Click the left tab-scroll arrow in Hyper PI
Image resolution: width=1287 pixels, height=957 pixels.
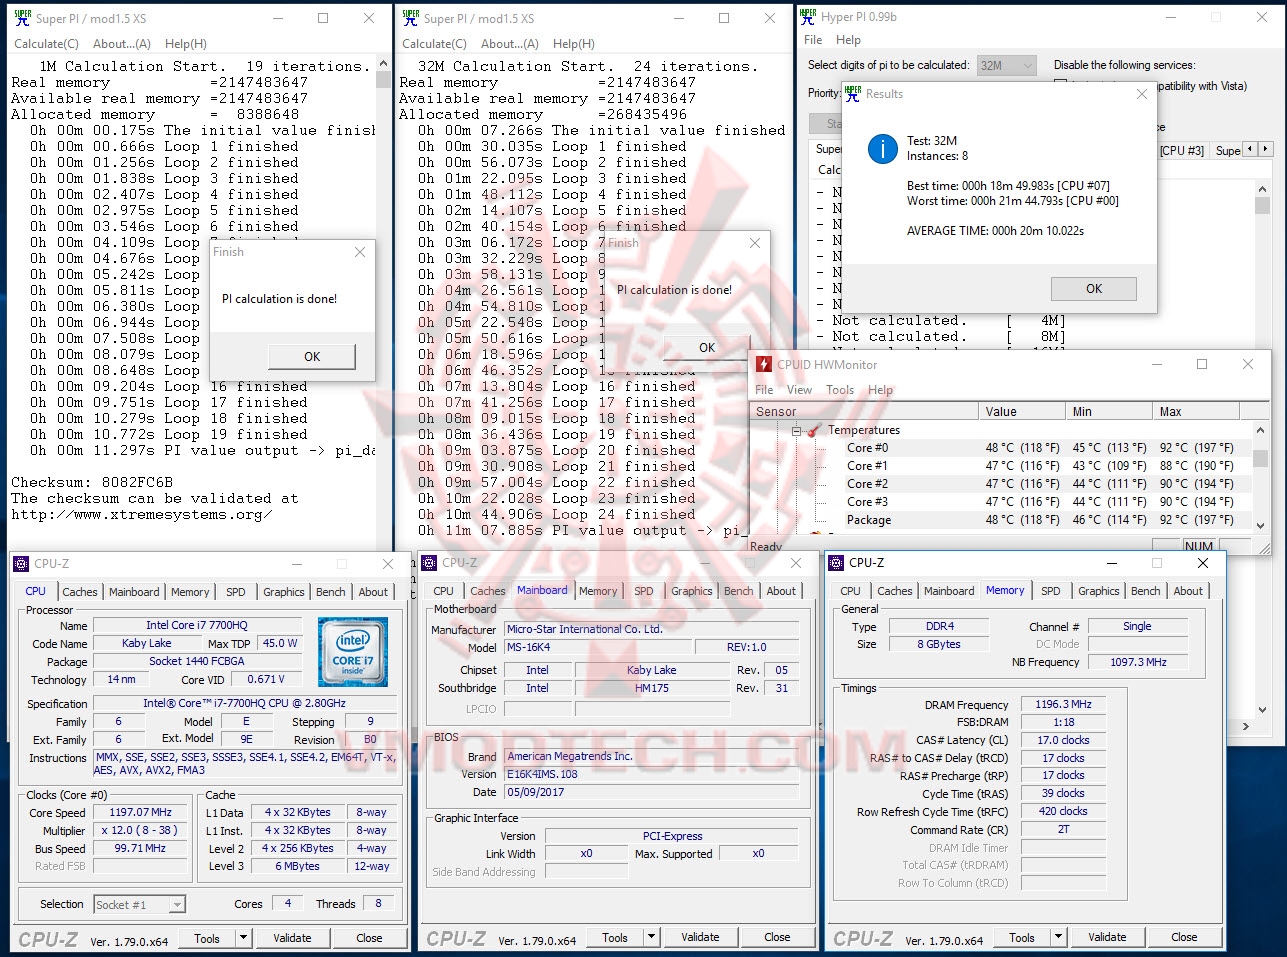(x=1250, y=149)
